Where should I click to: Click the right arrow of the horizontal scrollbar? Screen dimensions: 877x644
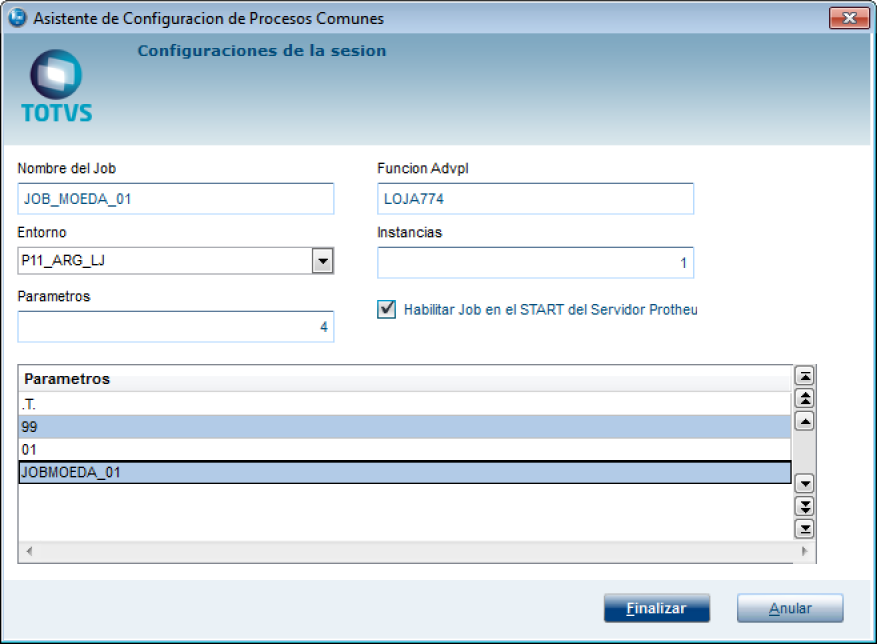coord(803,551)
